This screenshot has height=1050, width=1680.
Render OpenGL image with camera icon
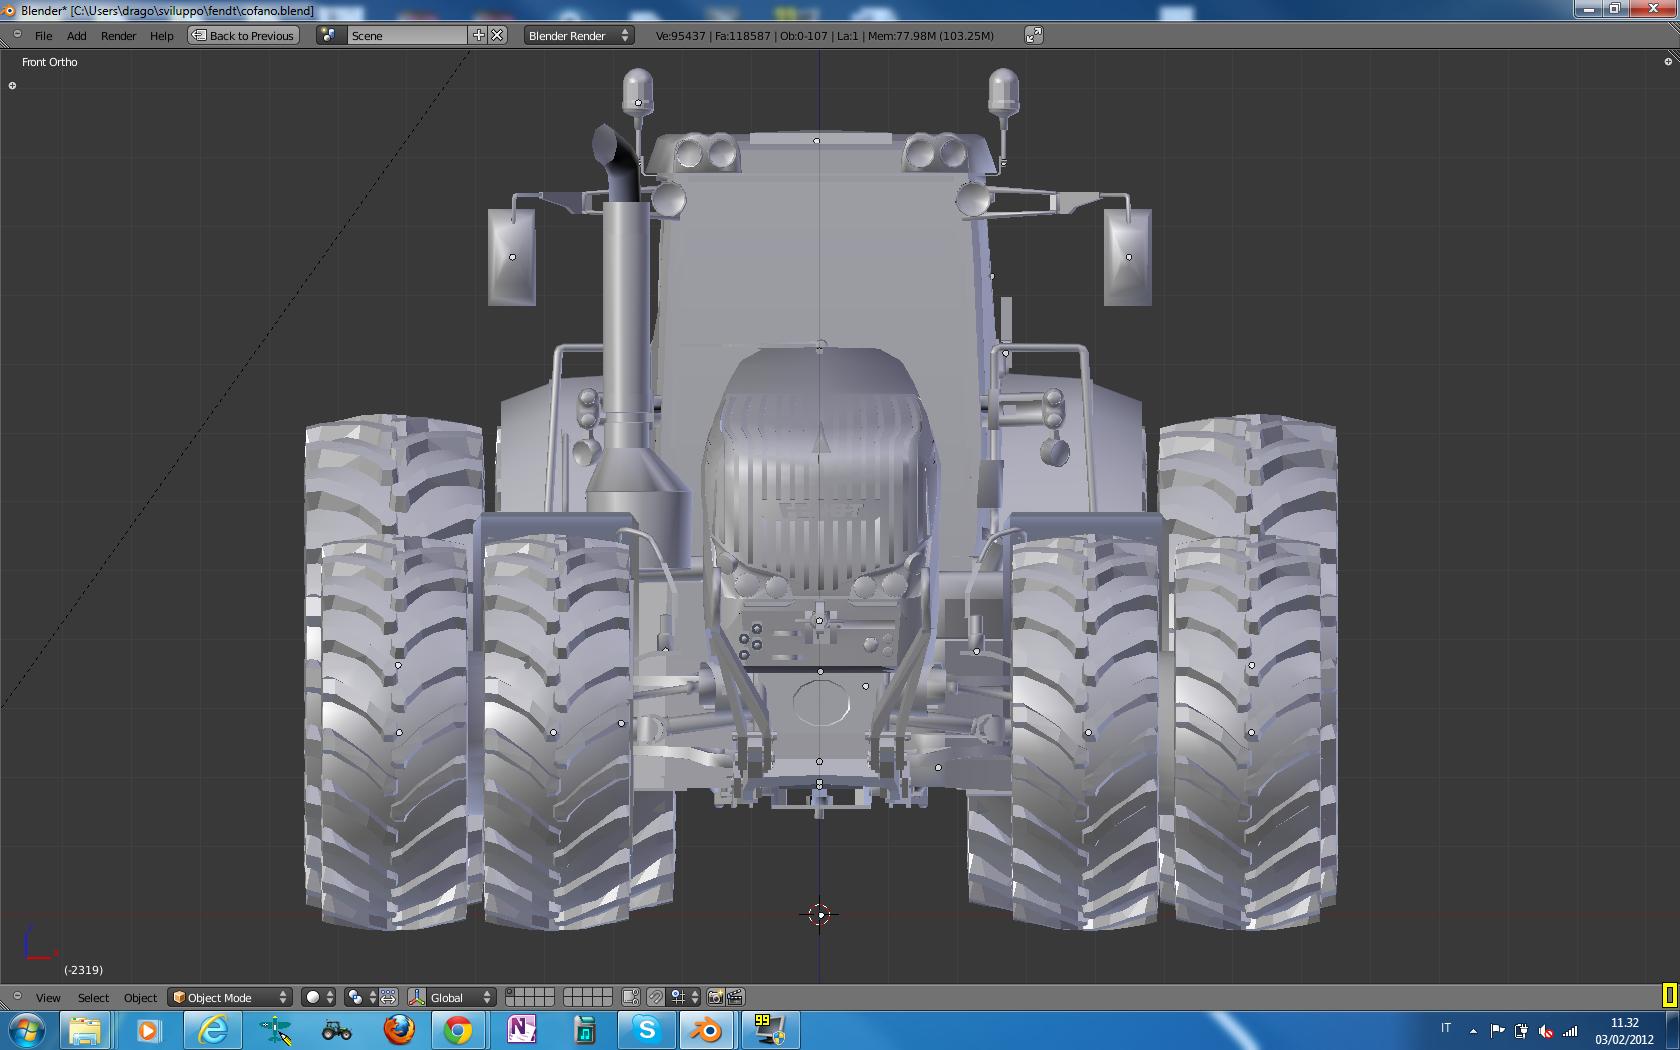pos(715,997)
